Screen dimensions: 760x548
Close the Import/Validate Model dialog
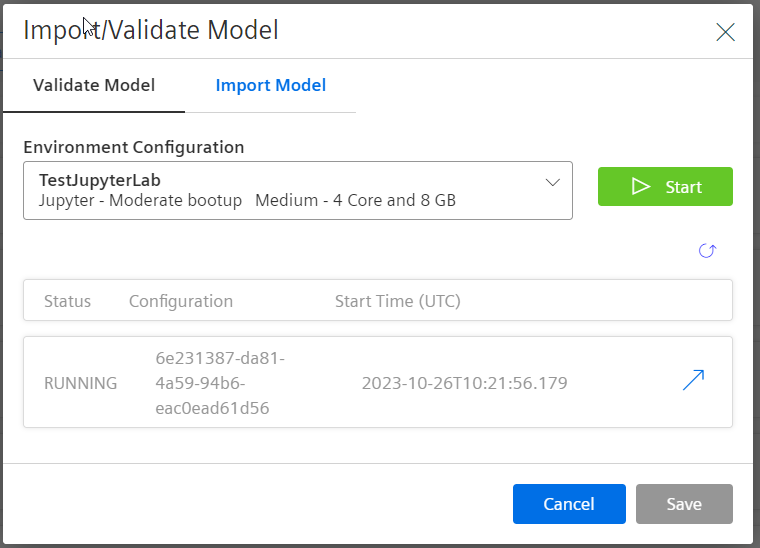[x=725, y=32]
